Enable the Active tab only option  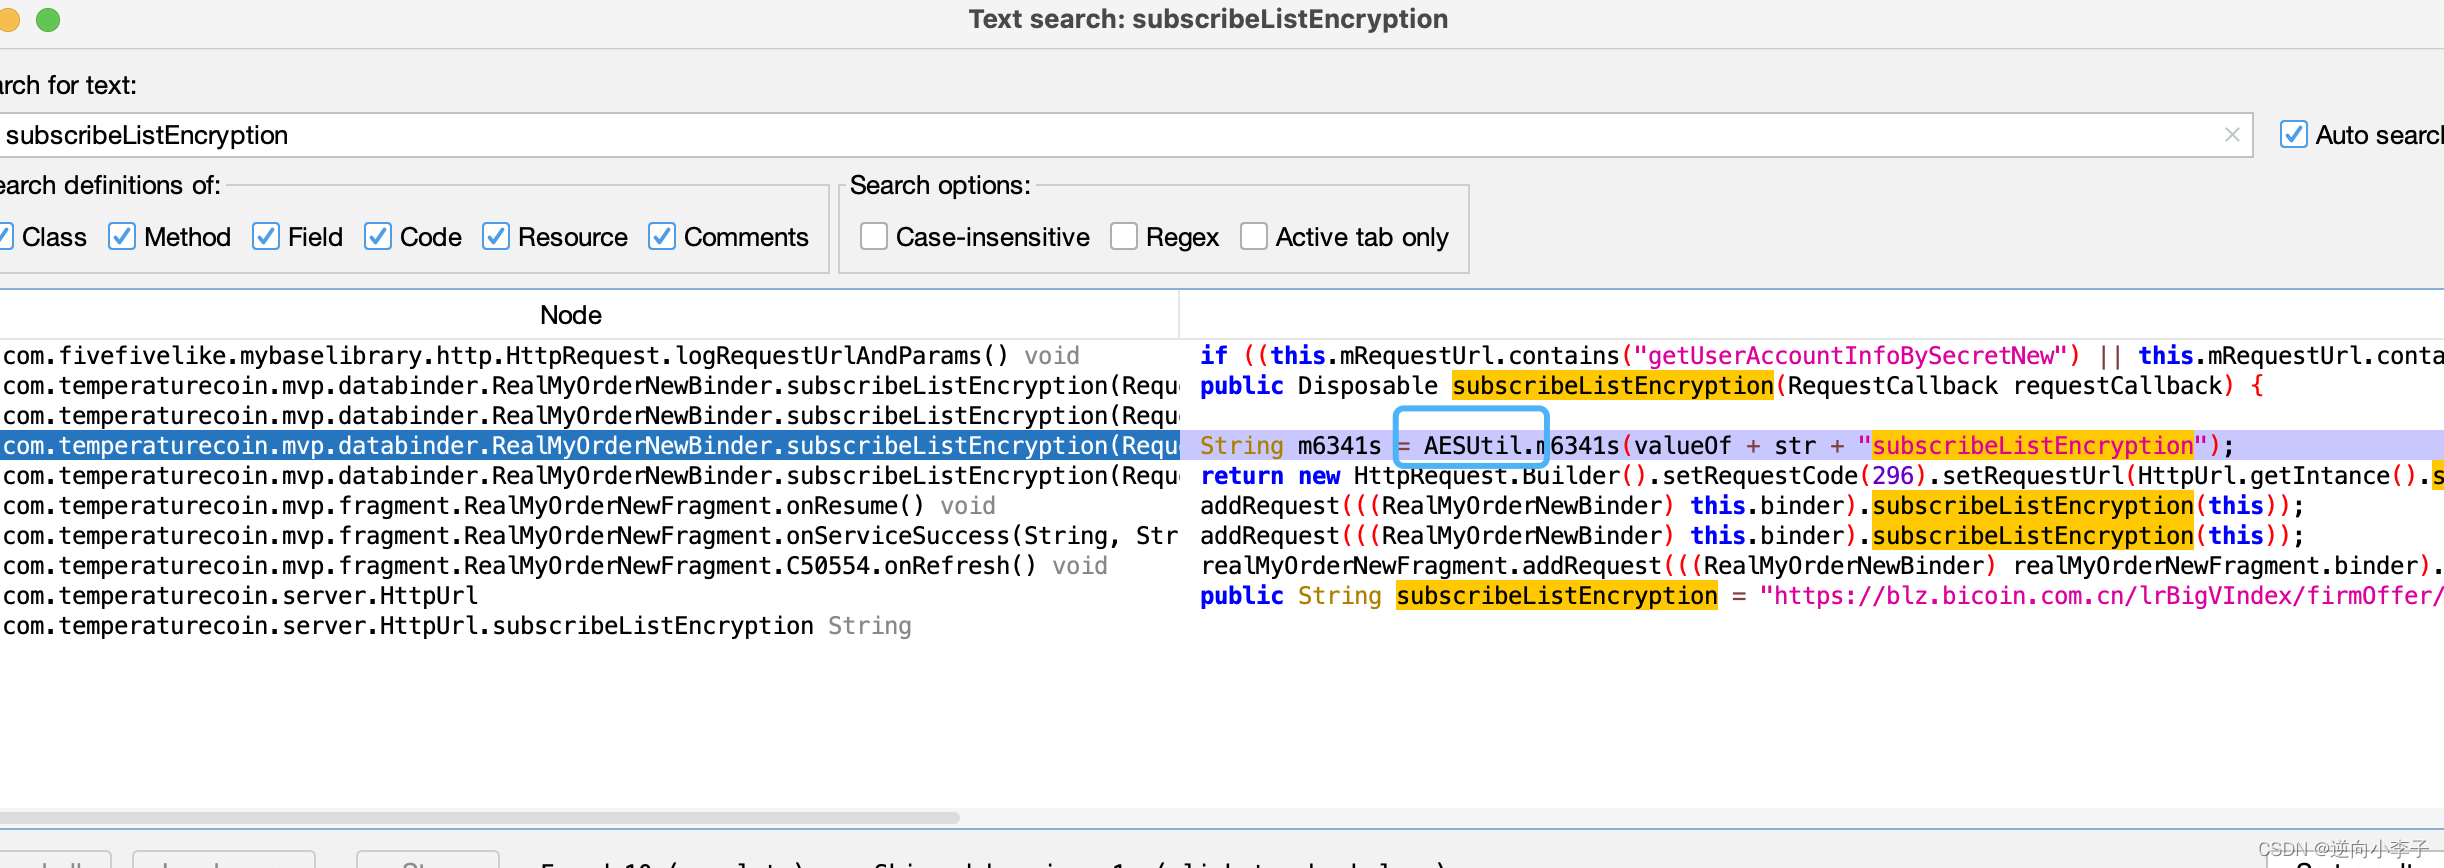1254,237
